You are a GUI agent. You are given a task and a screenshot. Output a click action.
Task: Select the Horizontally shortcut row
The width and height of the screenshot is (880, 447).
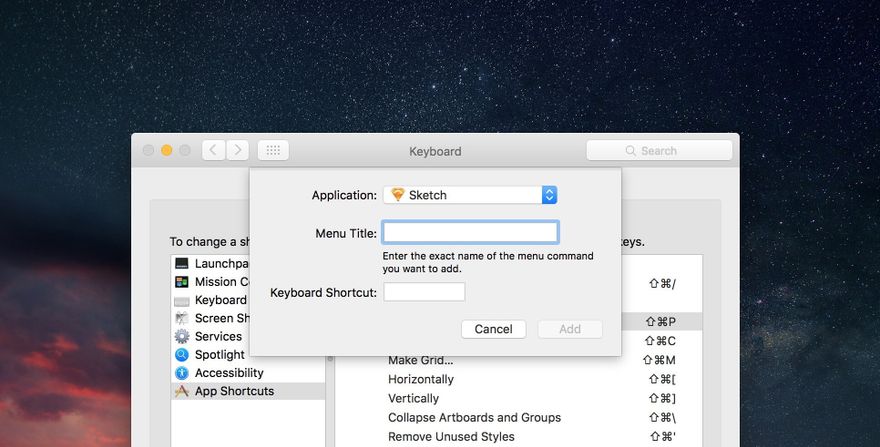click(x=519, y=379)
